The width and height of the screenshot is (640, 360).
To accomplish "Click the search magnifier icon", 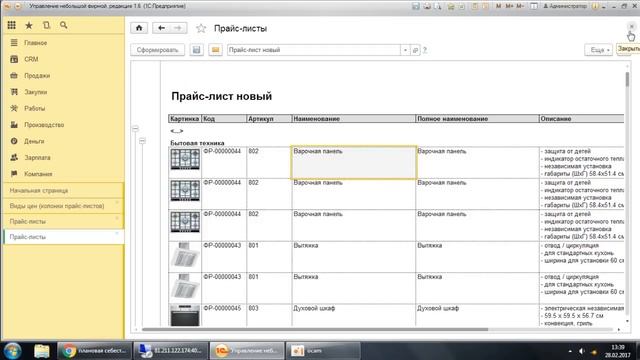I will (x=64, y=25).
